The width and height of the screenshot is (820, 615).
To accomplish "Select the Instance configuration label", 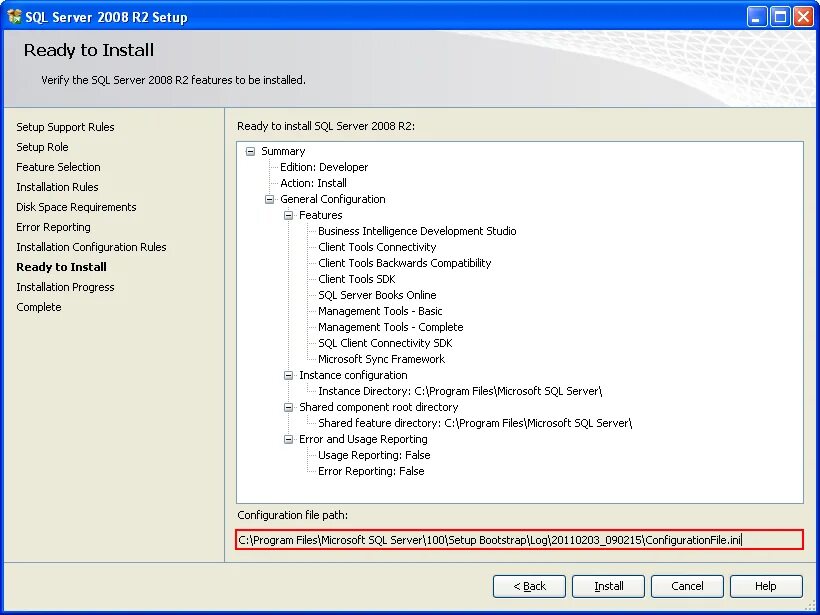I will [x=354, y=375].
